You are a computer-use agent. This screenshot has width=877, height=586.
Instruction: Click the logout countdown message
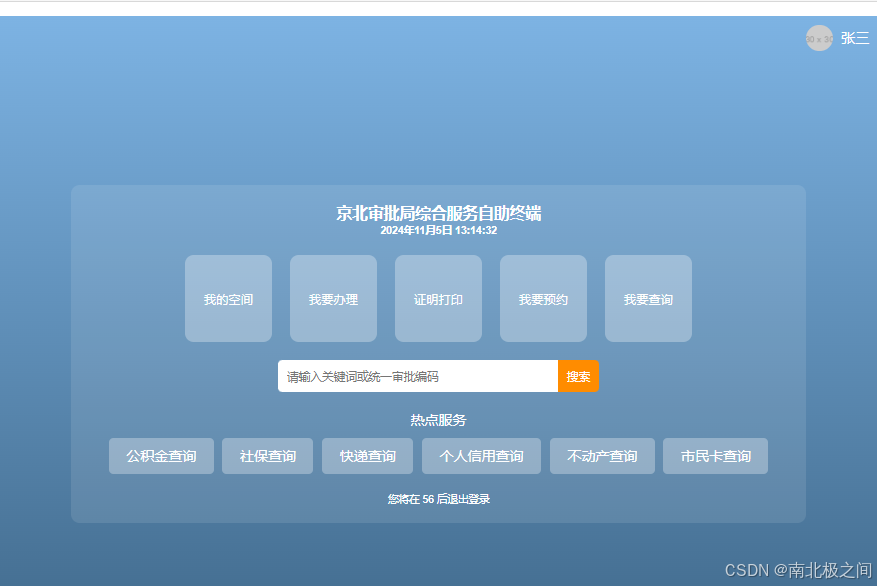tap(438, 500)
